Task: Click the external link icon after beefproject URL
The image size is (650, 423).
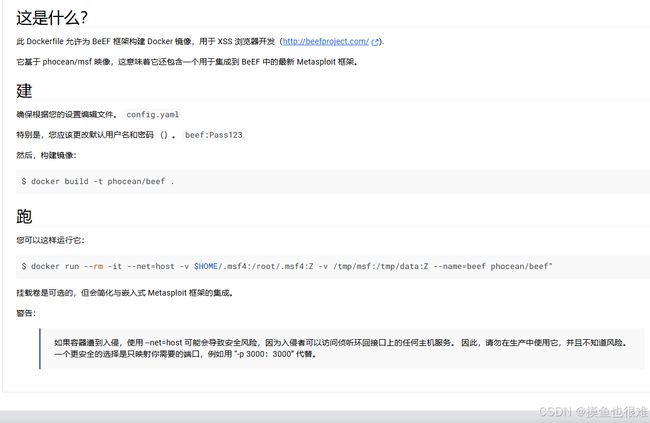Action: [375, 42]
